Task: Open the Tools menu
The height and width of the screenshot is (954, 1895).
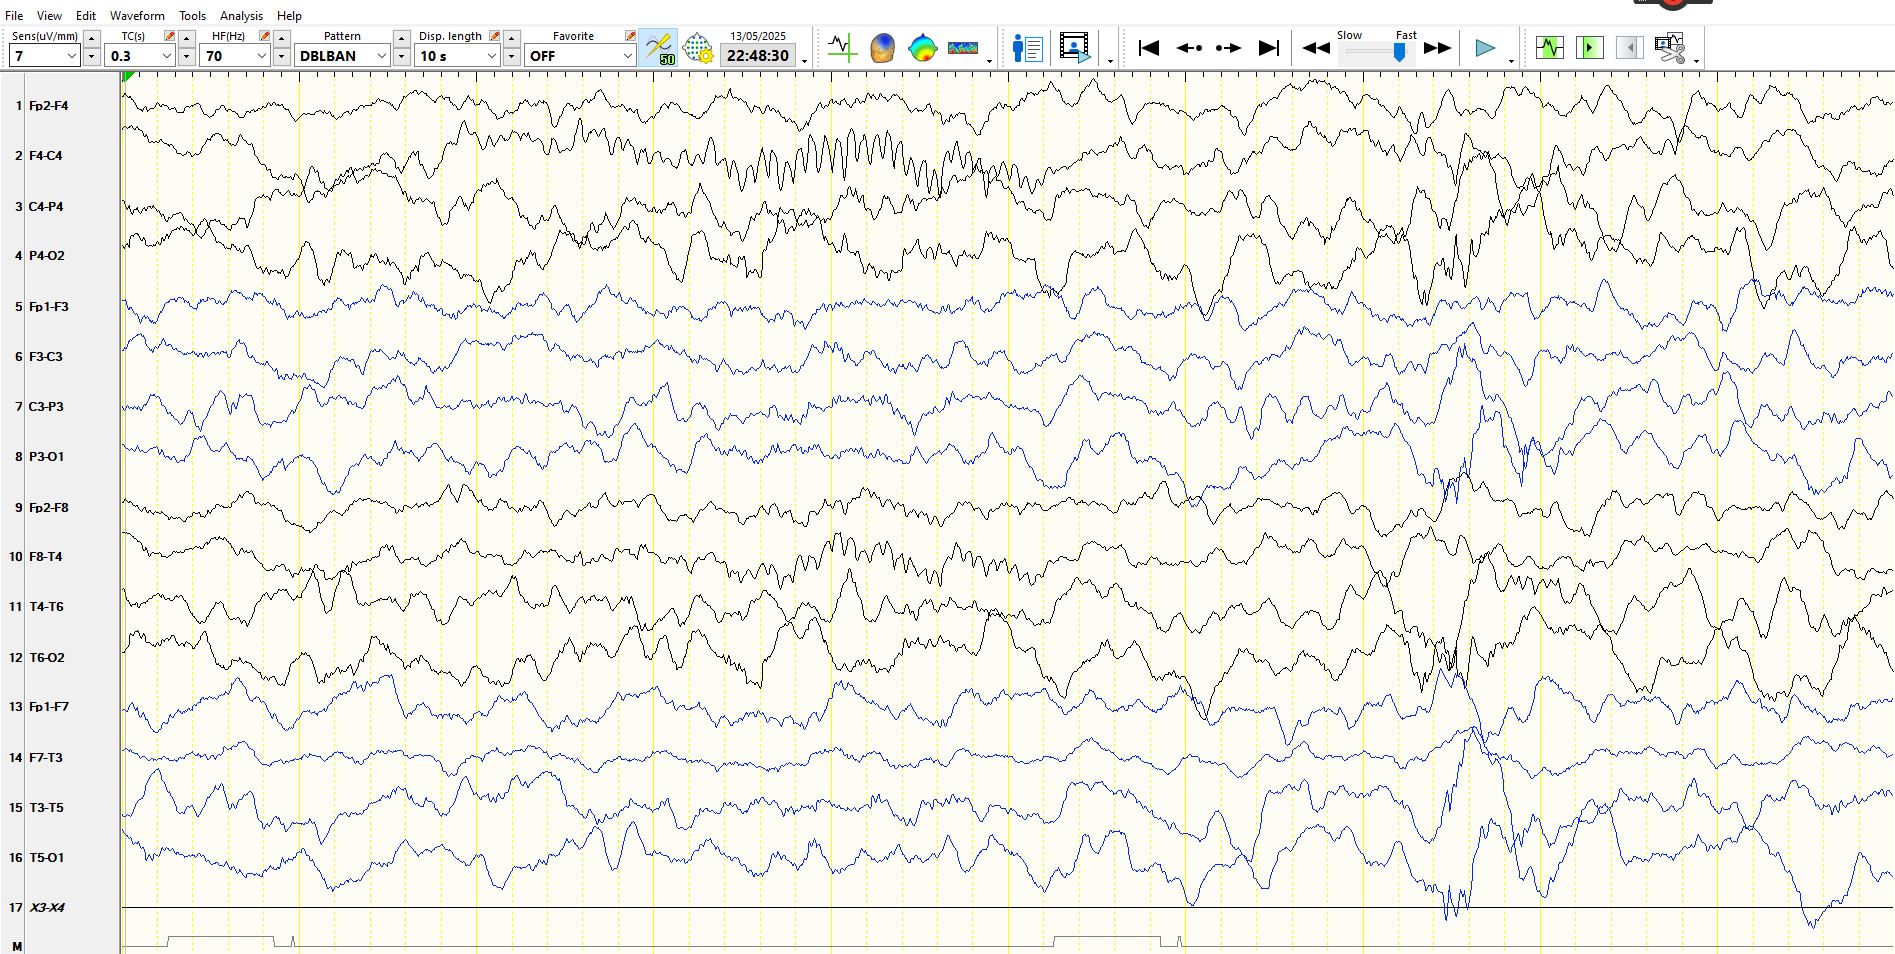Action: tap(192, 16)
